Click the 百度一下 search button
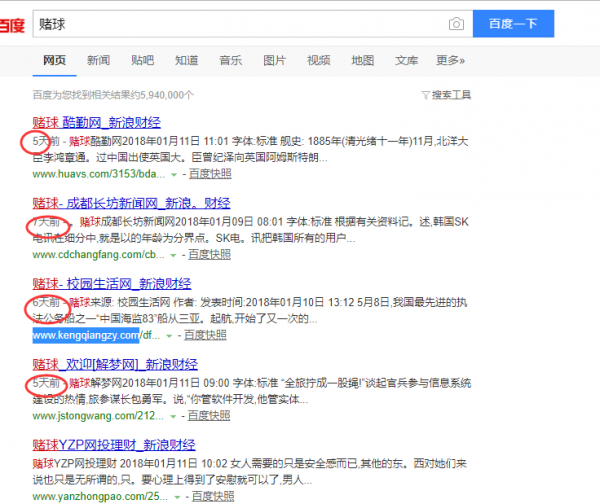The image size is (600, 504). point(519,23)
